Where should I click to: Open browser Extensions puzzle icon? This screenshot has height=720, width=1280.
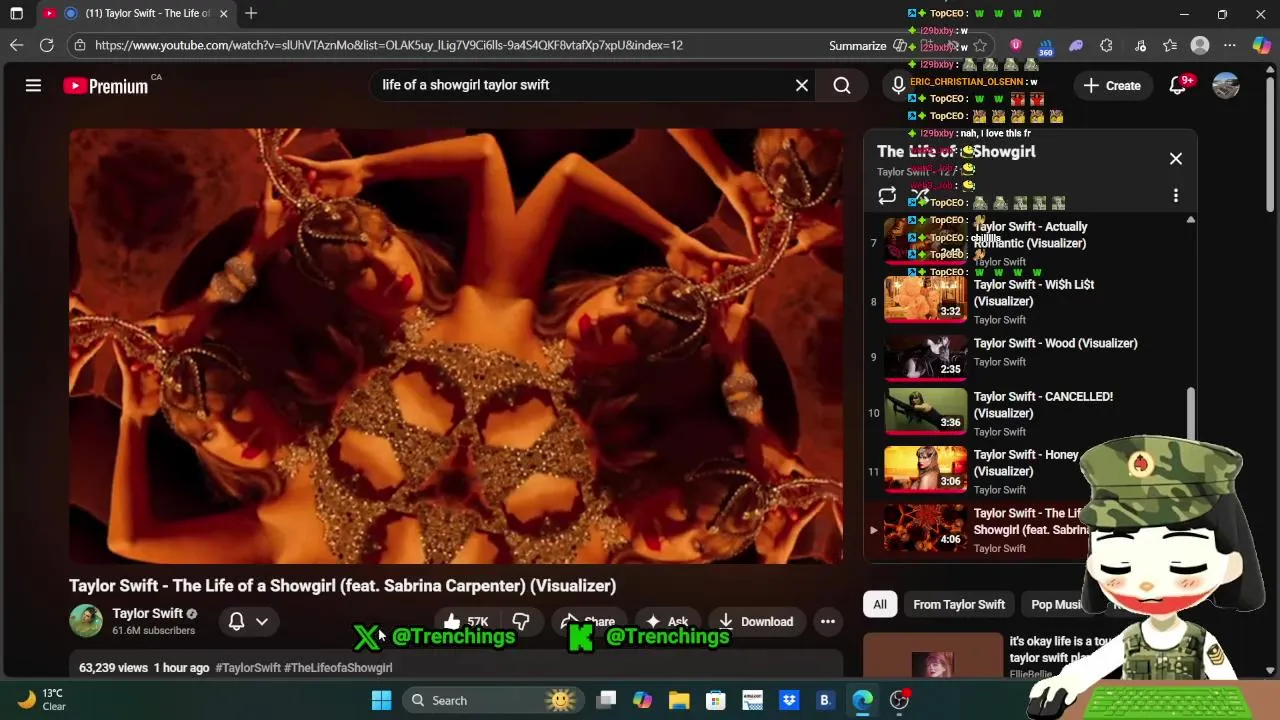(1106, 45)
